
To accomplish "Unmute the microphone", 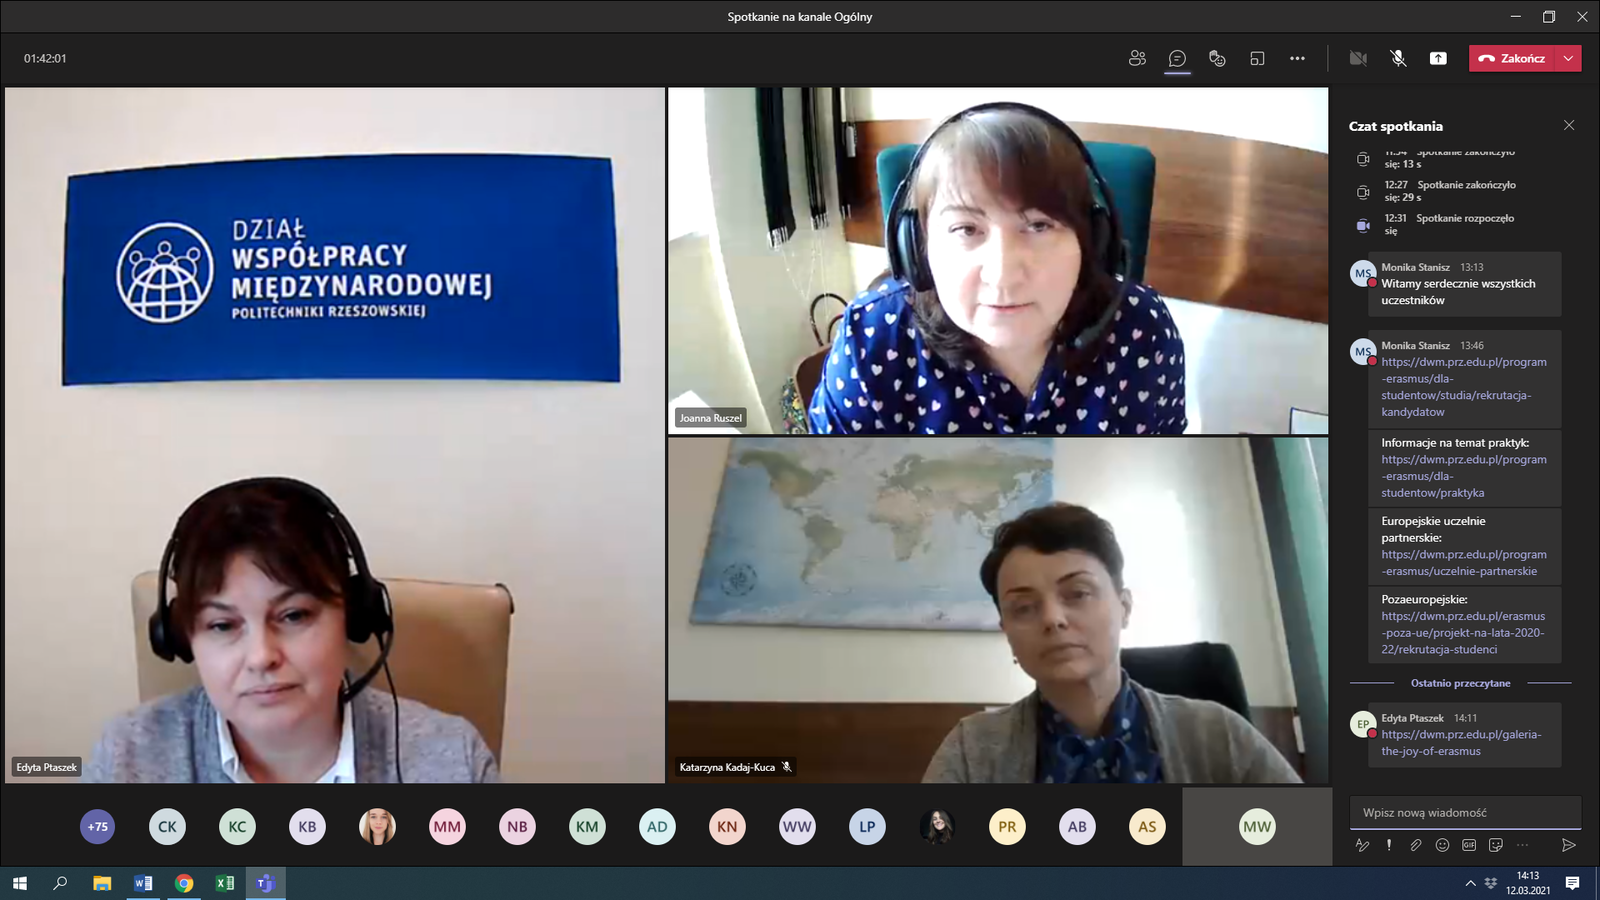I will click(x=1398, y=58).
